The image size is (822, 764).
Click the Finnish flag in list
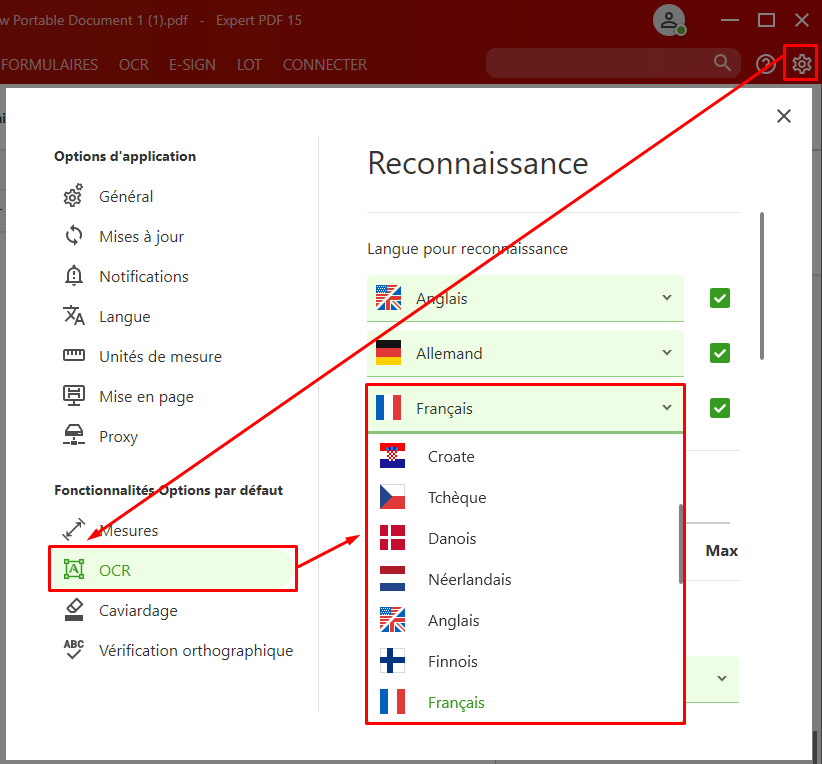(392, 661)
